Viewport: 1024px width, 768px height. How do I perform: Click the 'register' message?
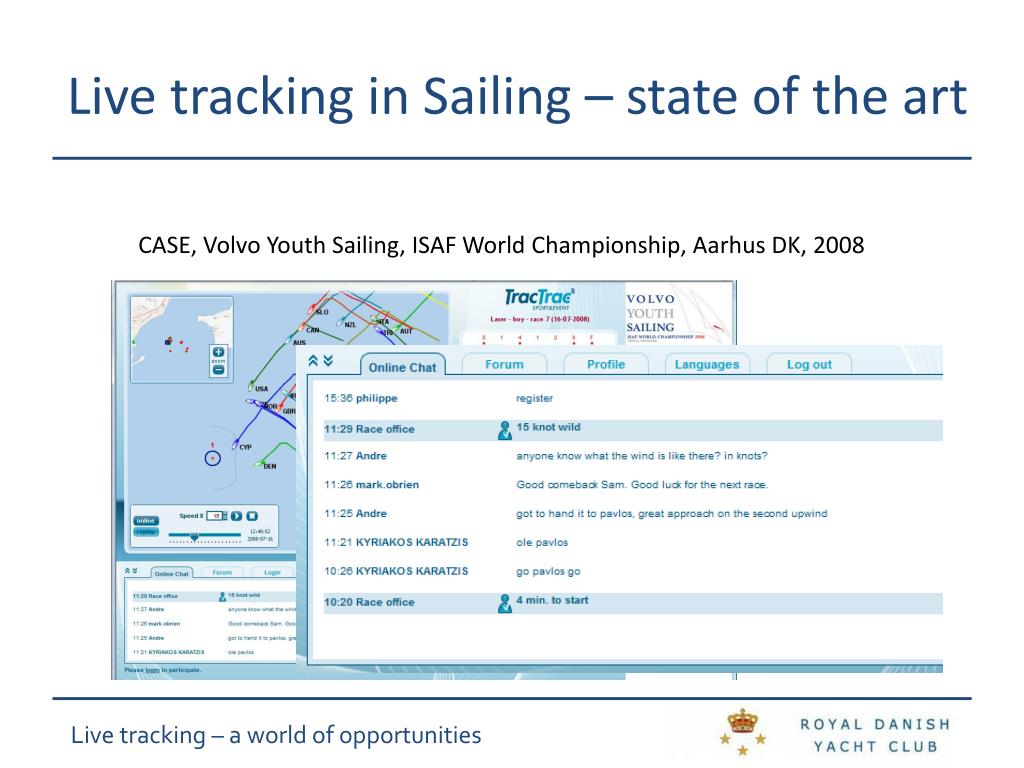[x=534, y=398]
